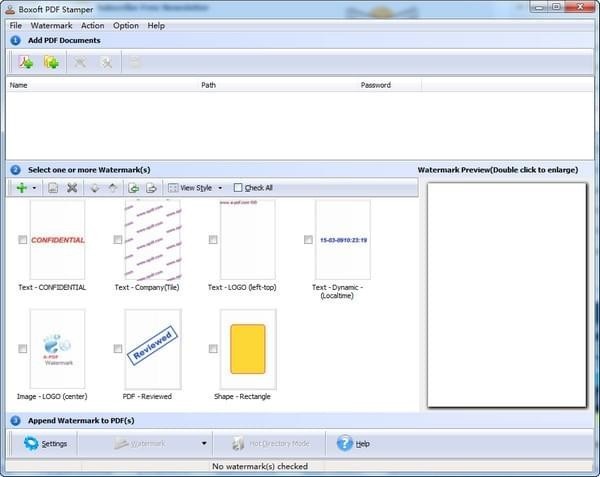Viewport: 600px width, 477px height.
Task: Click the Boxoft PDF Stamper title icon
Action: 10,10
